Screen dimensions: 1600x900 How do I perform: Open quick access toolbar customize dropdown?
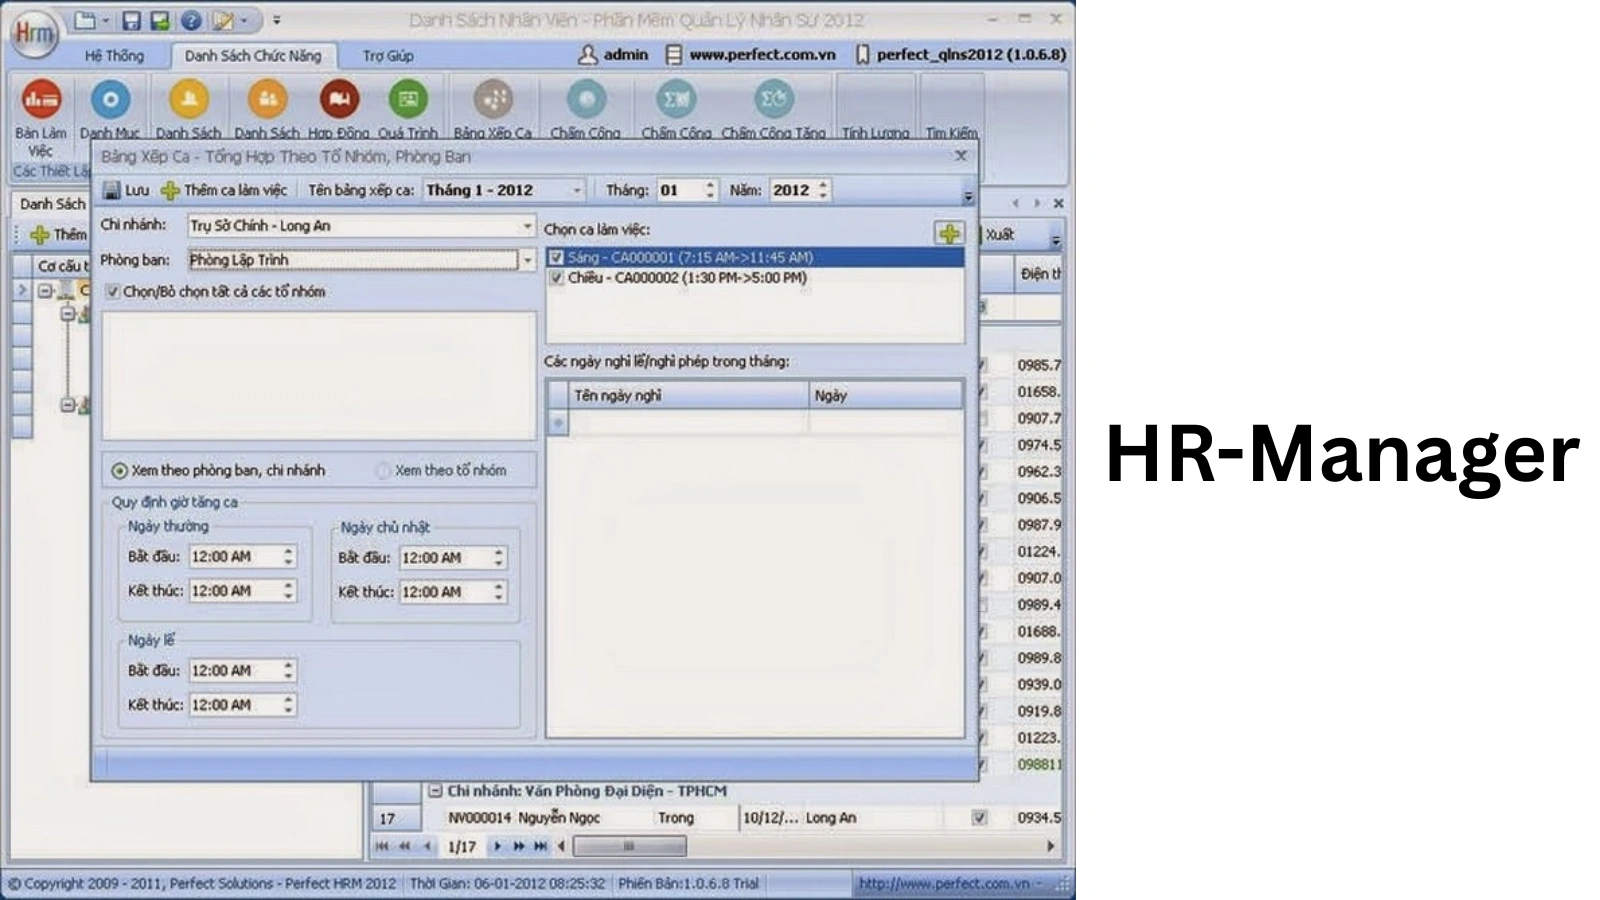[277, 20]
